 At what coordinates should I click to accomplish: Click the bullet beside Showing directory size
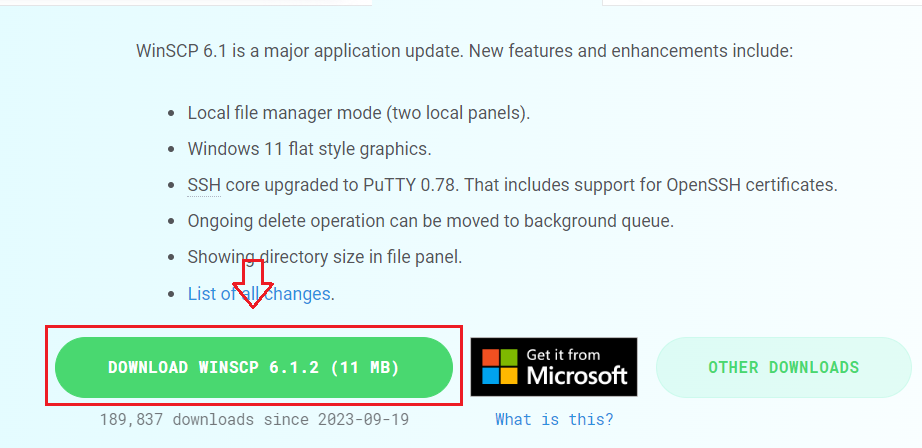click(x=171, y=258)
